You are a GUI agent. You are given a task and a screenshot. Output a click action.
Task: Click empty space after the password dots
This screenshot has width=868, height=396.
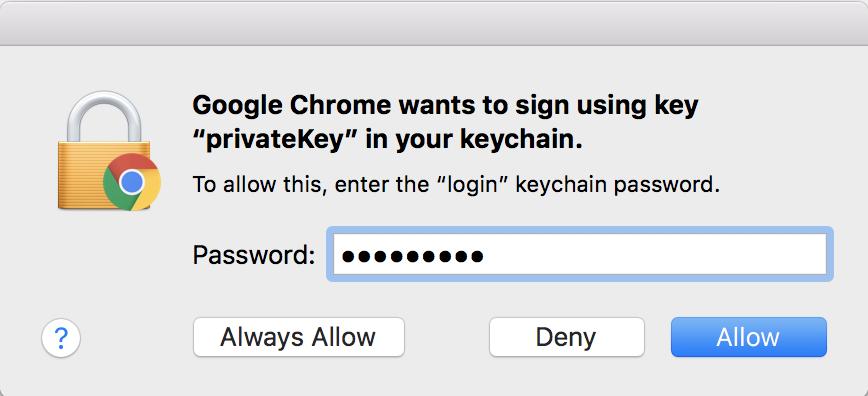[653, 255]
